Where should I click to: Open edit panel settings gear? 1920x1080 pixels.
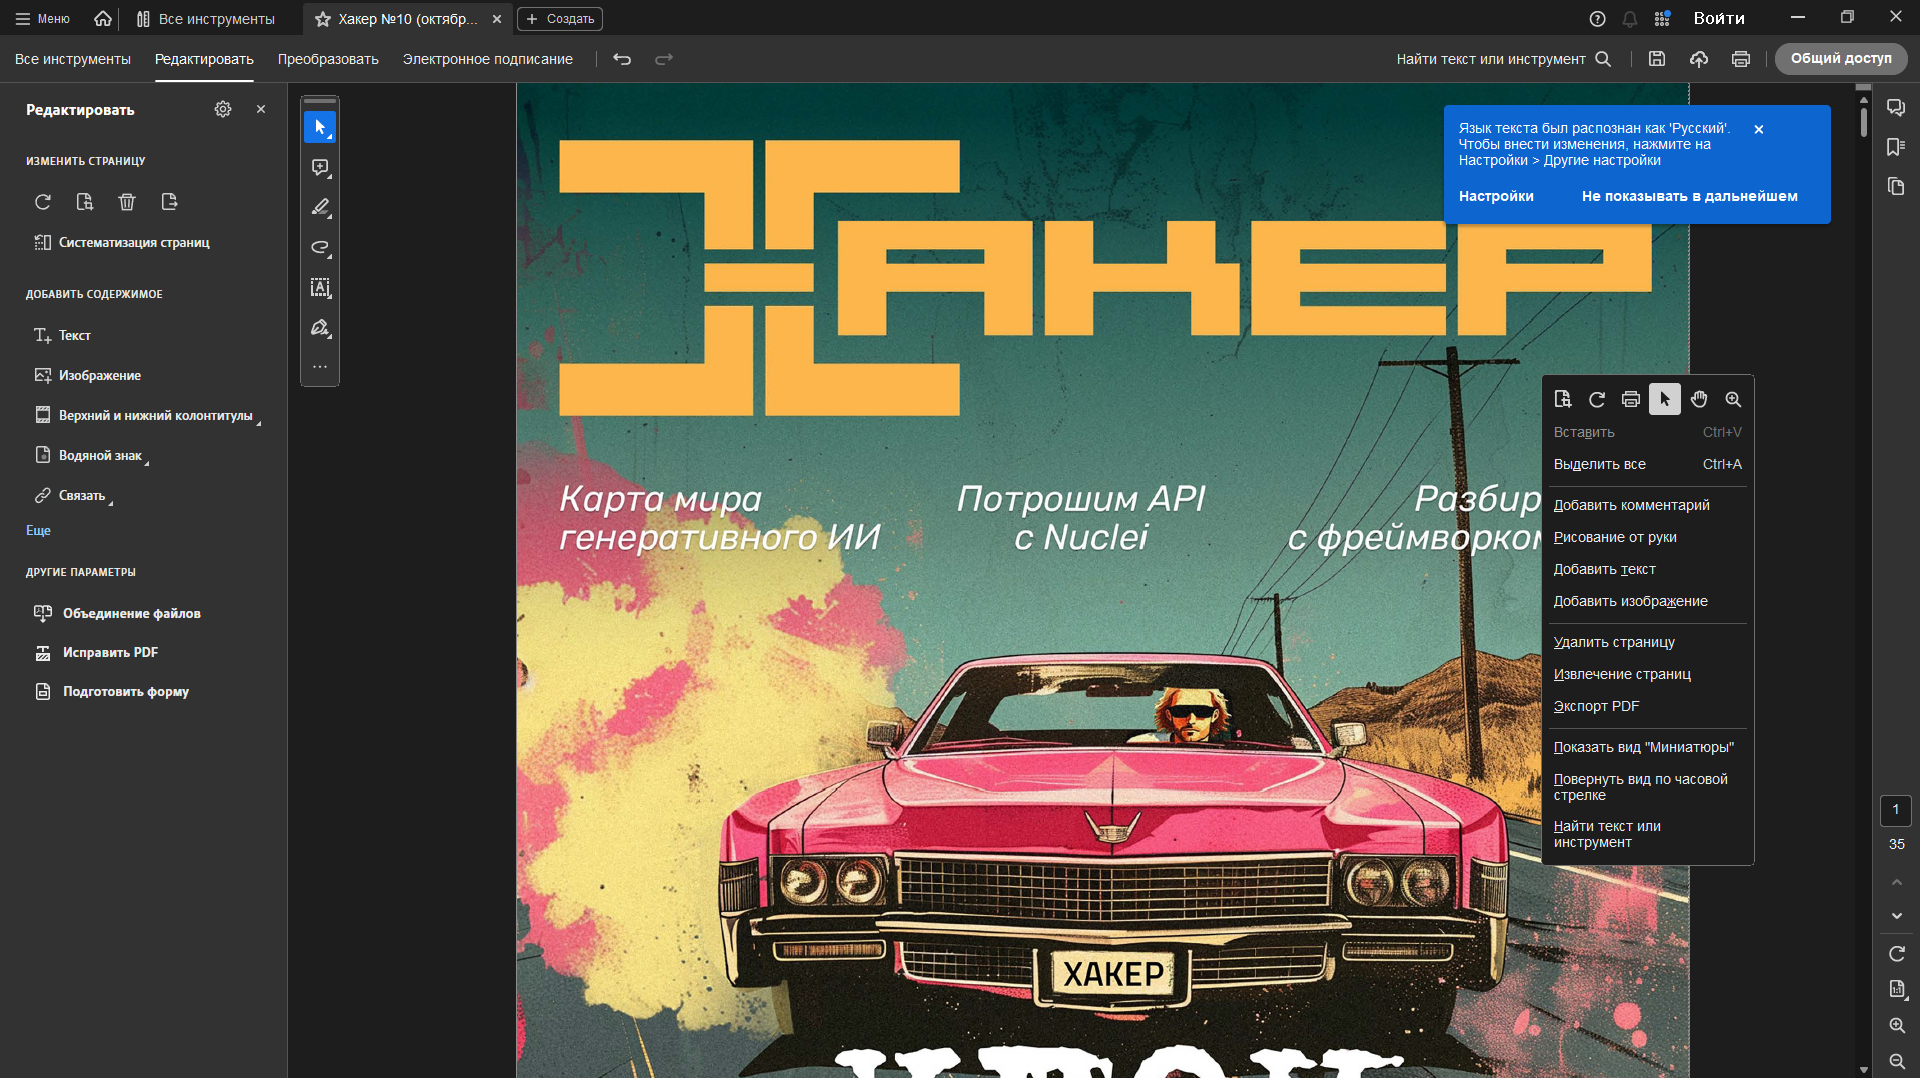223,109
